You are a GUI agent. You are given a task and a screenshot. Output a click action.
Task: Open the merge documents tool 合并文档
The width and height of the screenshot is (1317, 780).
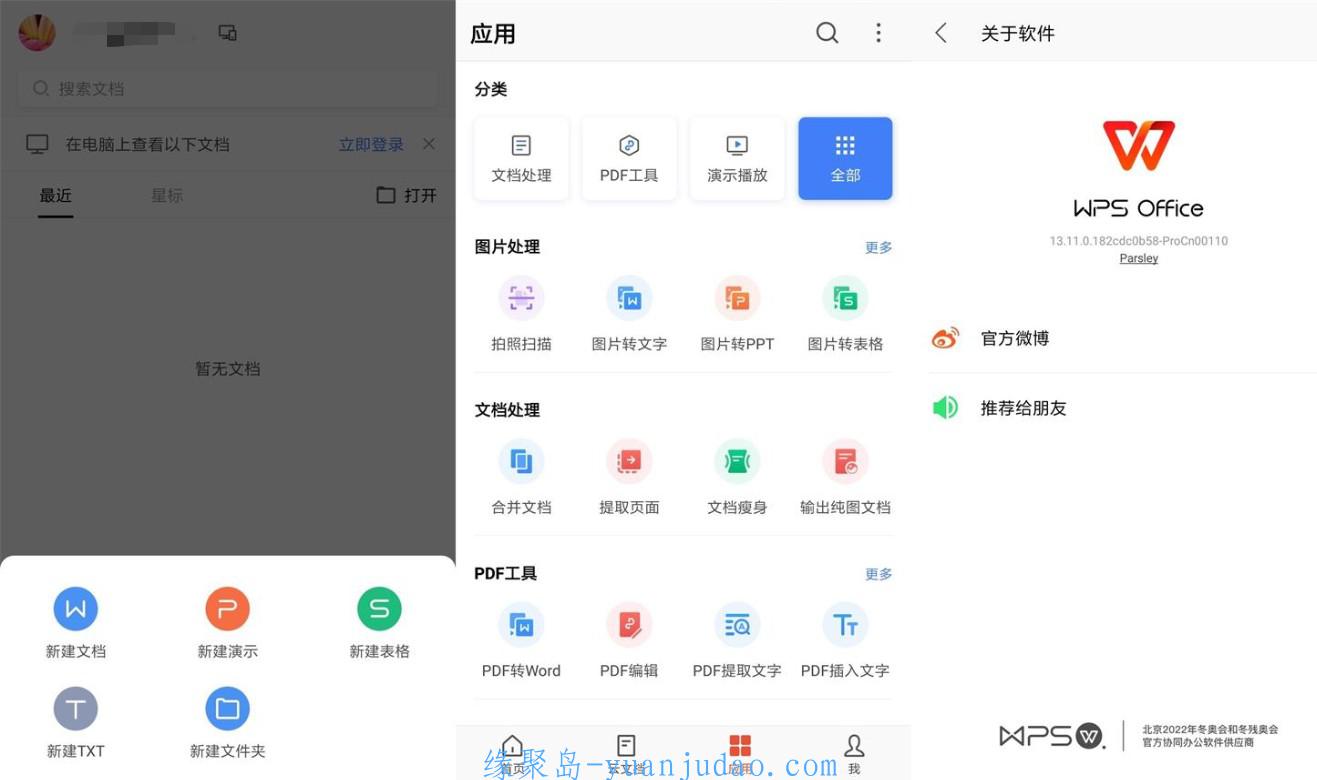click(521, 461)
